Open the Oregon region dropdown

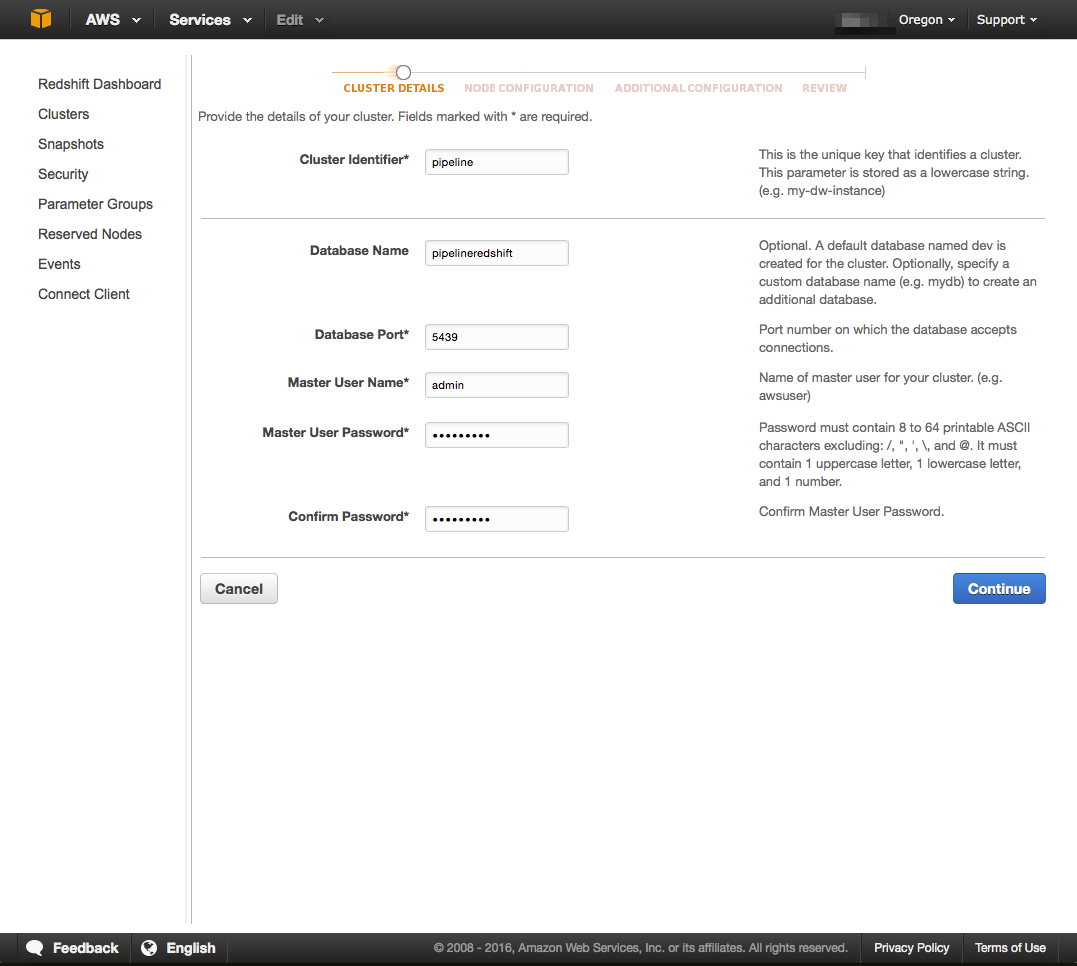[927, 19]
